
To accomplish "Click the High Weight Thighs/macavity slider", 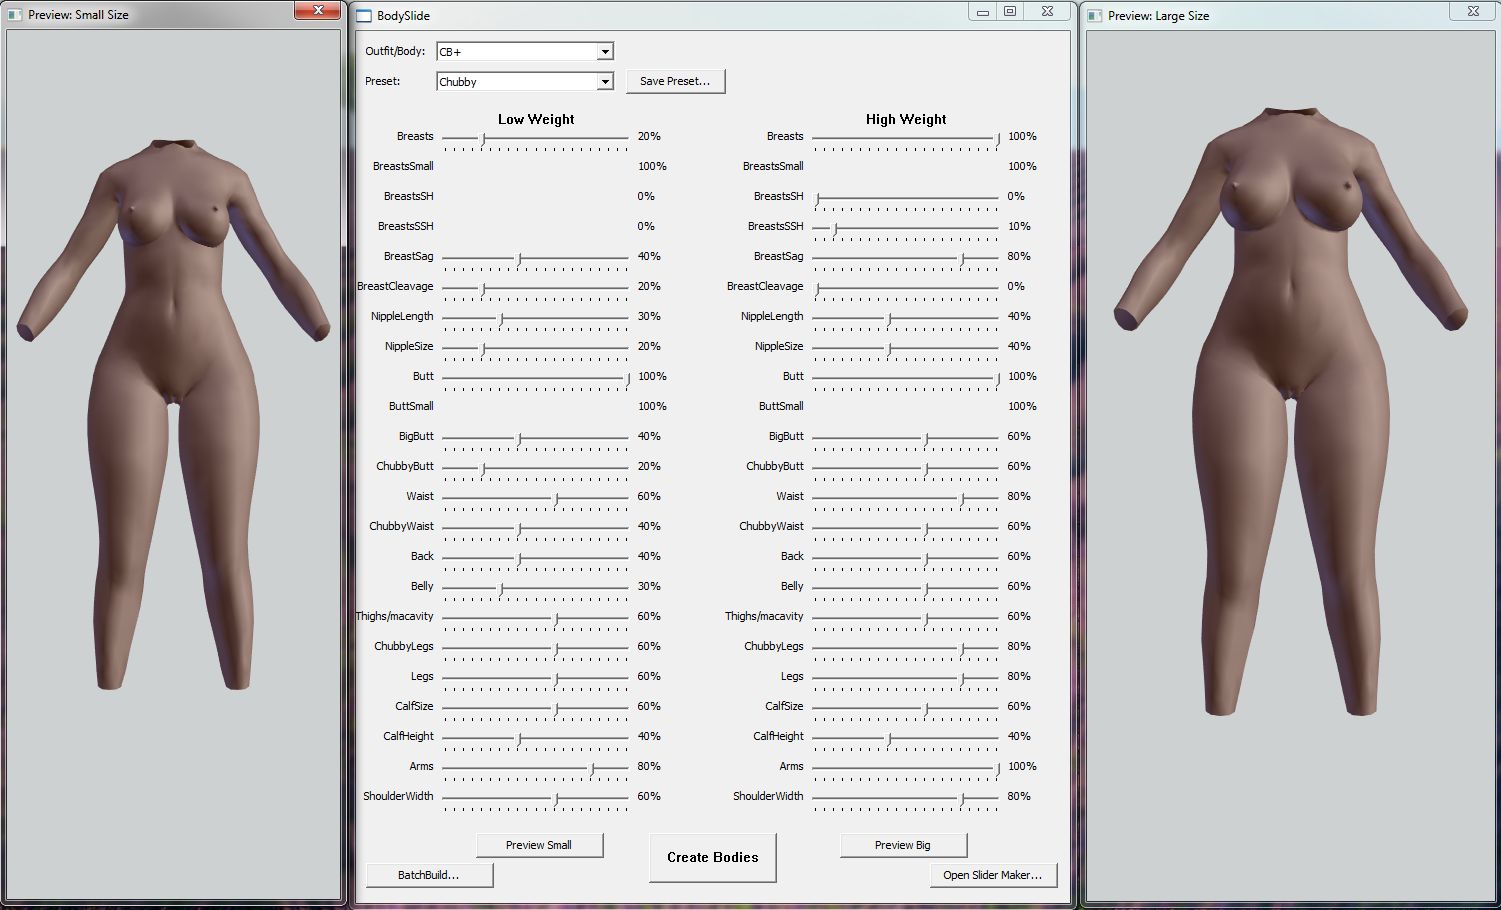I will pyautogui.click(x=905, y=621).
